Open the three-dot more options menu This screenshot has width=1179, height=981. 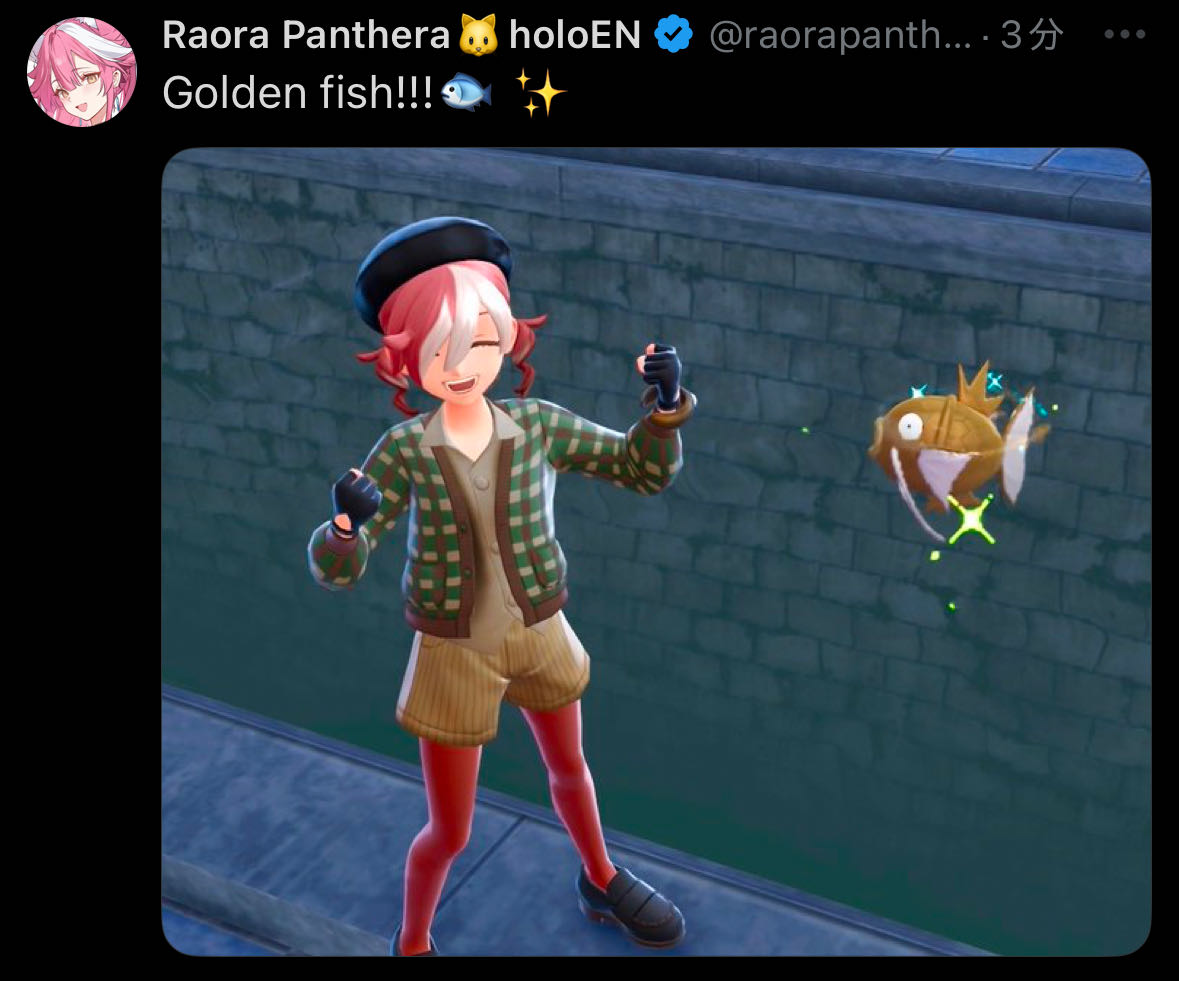1124,35
